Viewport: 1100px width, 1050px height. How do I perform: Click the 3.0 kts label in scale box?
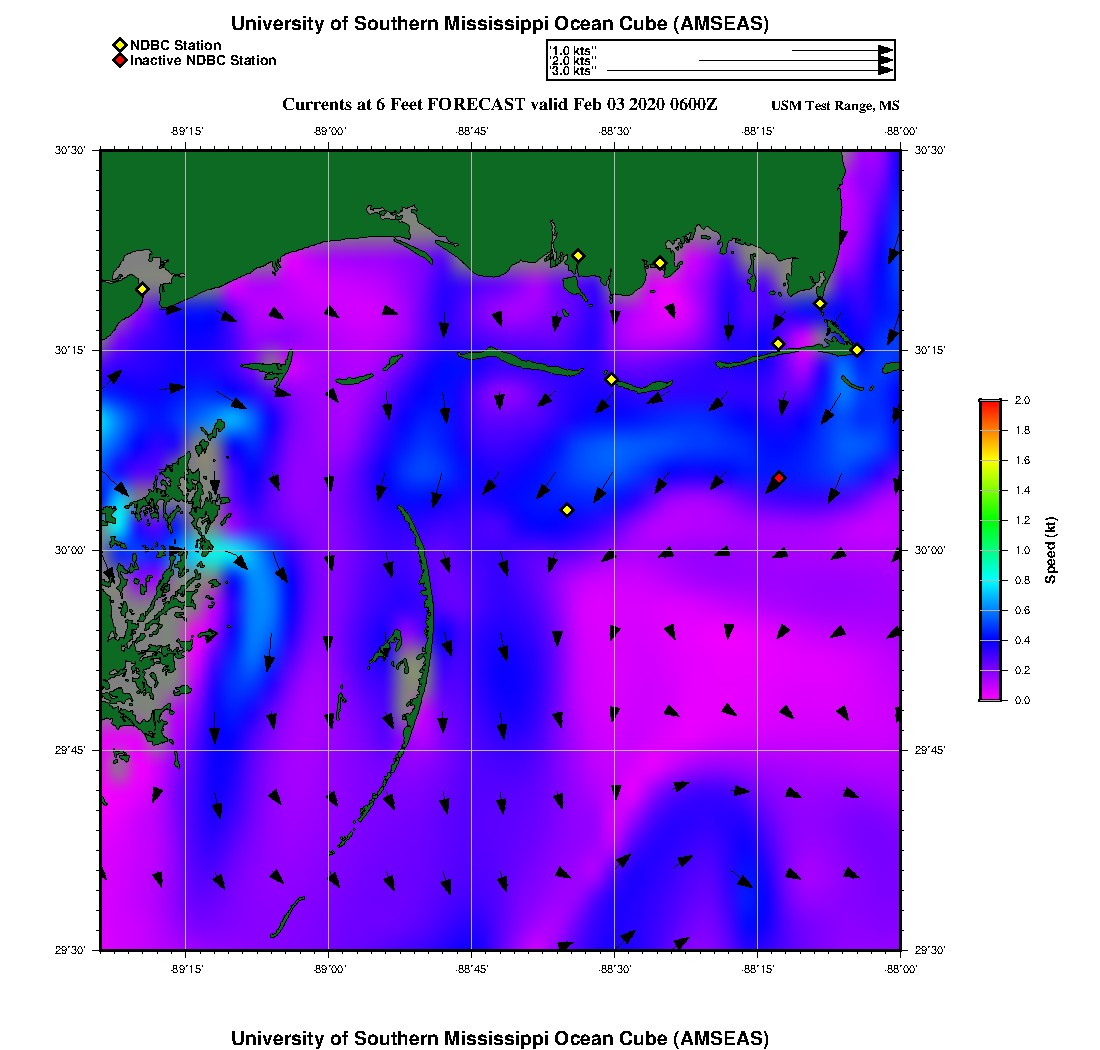point(573,71)
